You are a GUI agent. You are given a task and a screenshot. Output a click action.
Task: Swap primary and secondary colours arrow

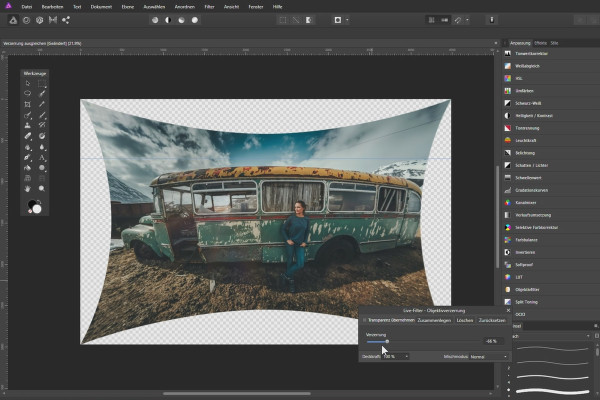(x=39, y=202)
